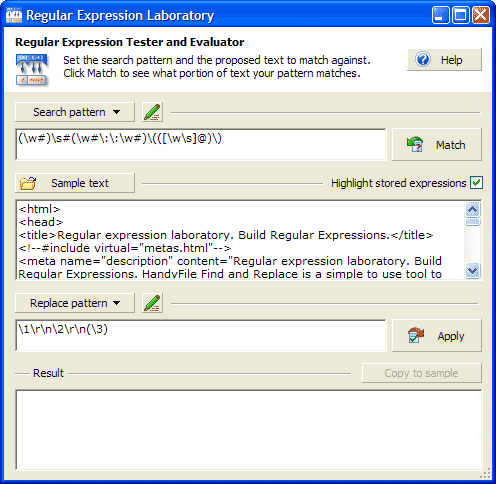
Task: Close the Regular Expression Laboratory window
Action: click(x=481, y=15)
